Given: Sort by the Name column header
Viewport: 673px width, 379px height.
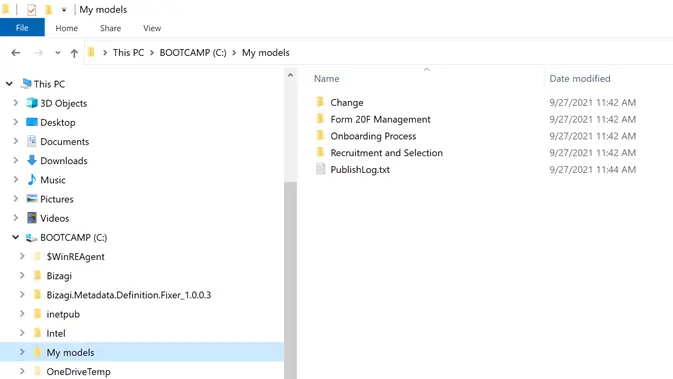Looking at the screenshot, I should pos(327,79).
